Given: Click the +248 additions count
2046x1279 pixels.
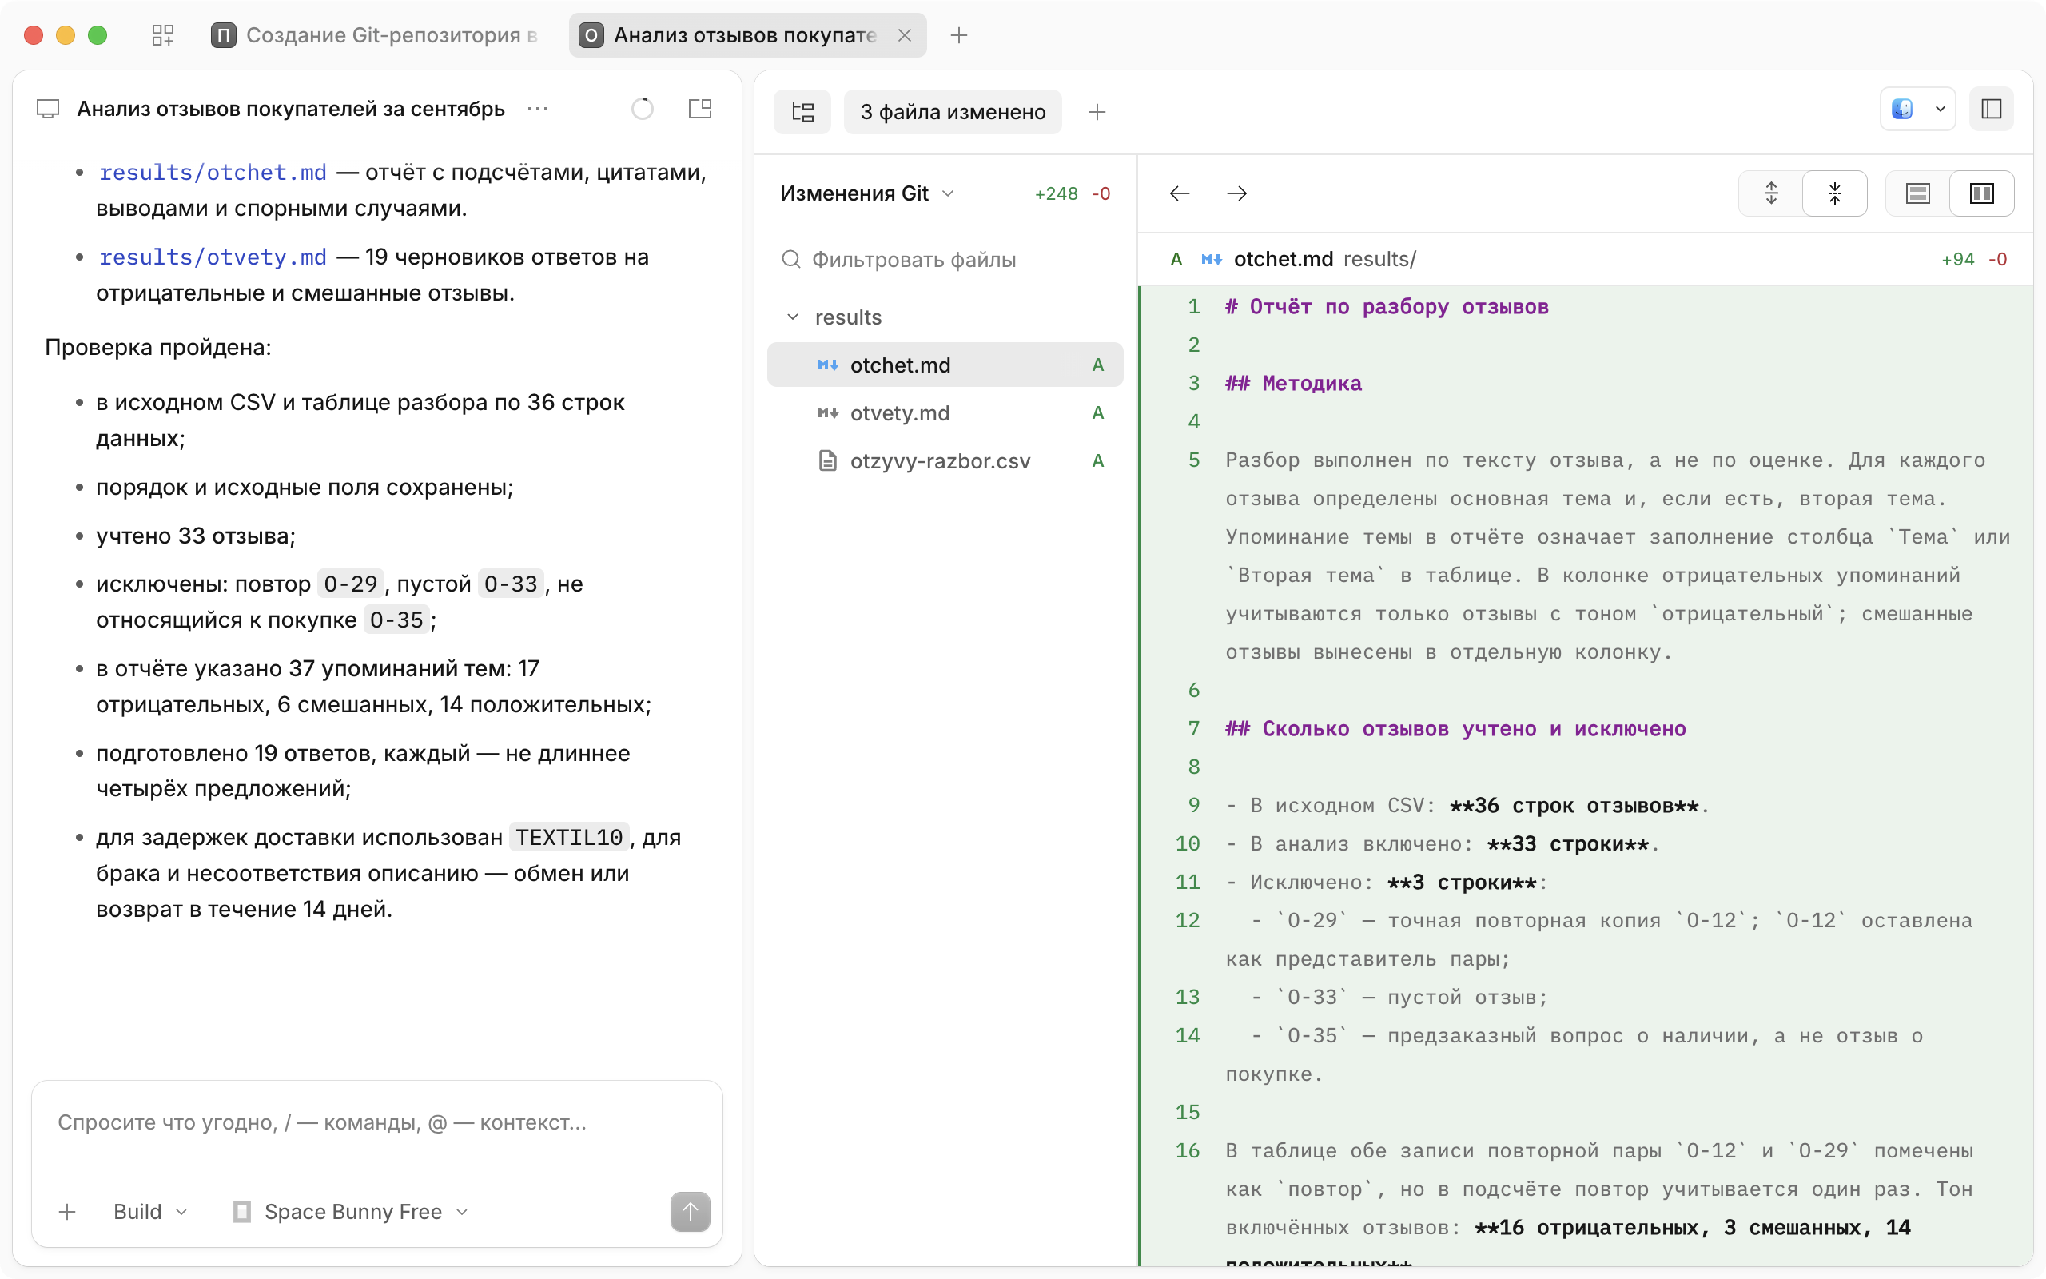Looking at the screenshot, I should [x=1056, y=194].
